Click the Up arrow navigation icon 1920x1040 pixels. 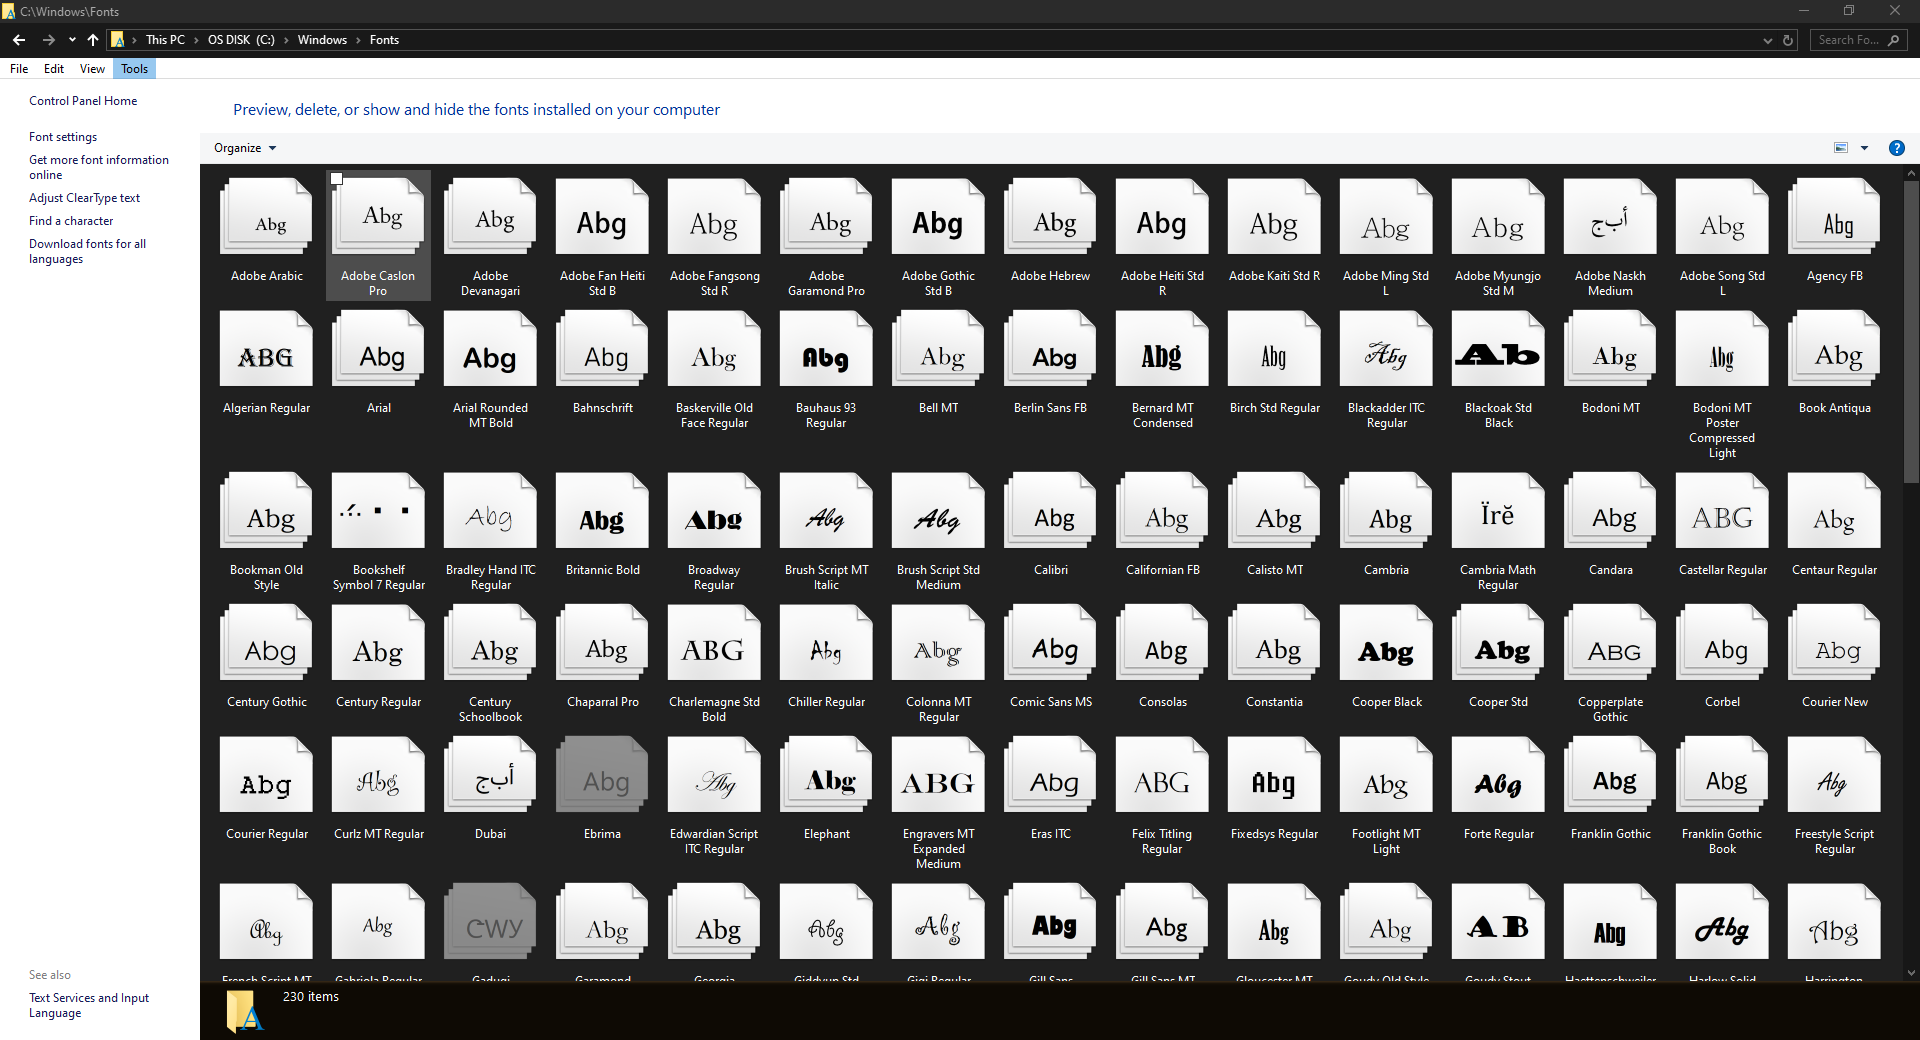[93, 40]
